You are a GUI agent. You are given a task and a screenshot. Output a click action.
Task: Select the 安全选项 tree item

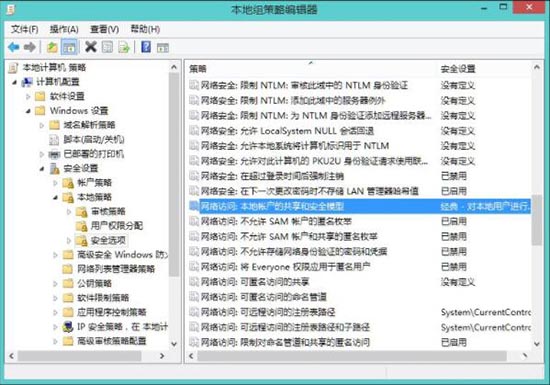point(108,241)
